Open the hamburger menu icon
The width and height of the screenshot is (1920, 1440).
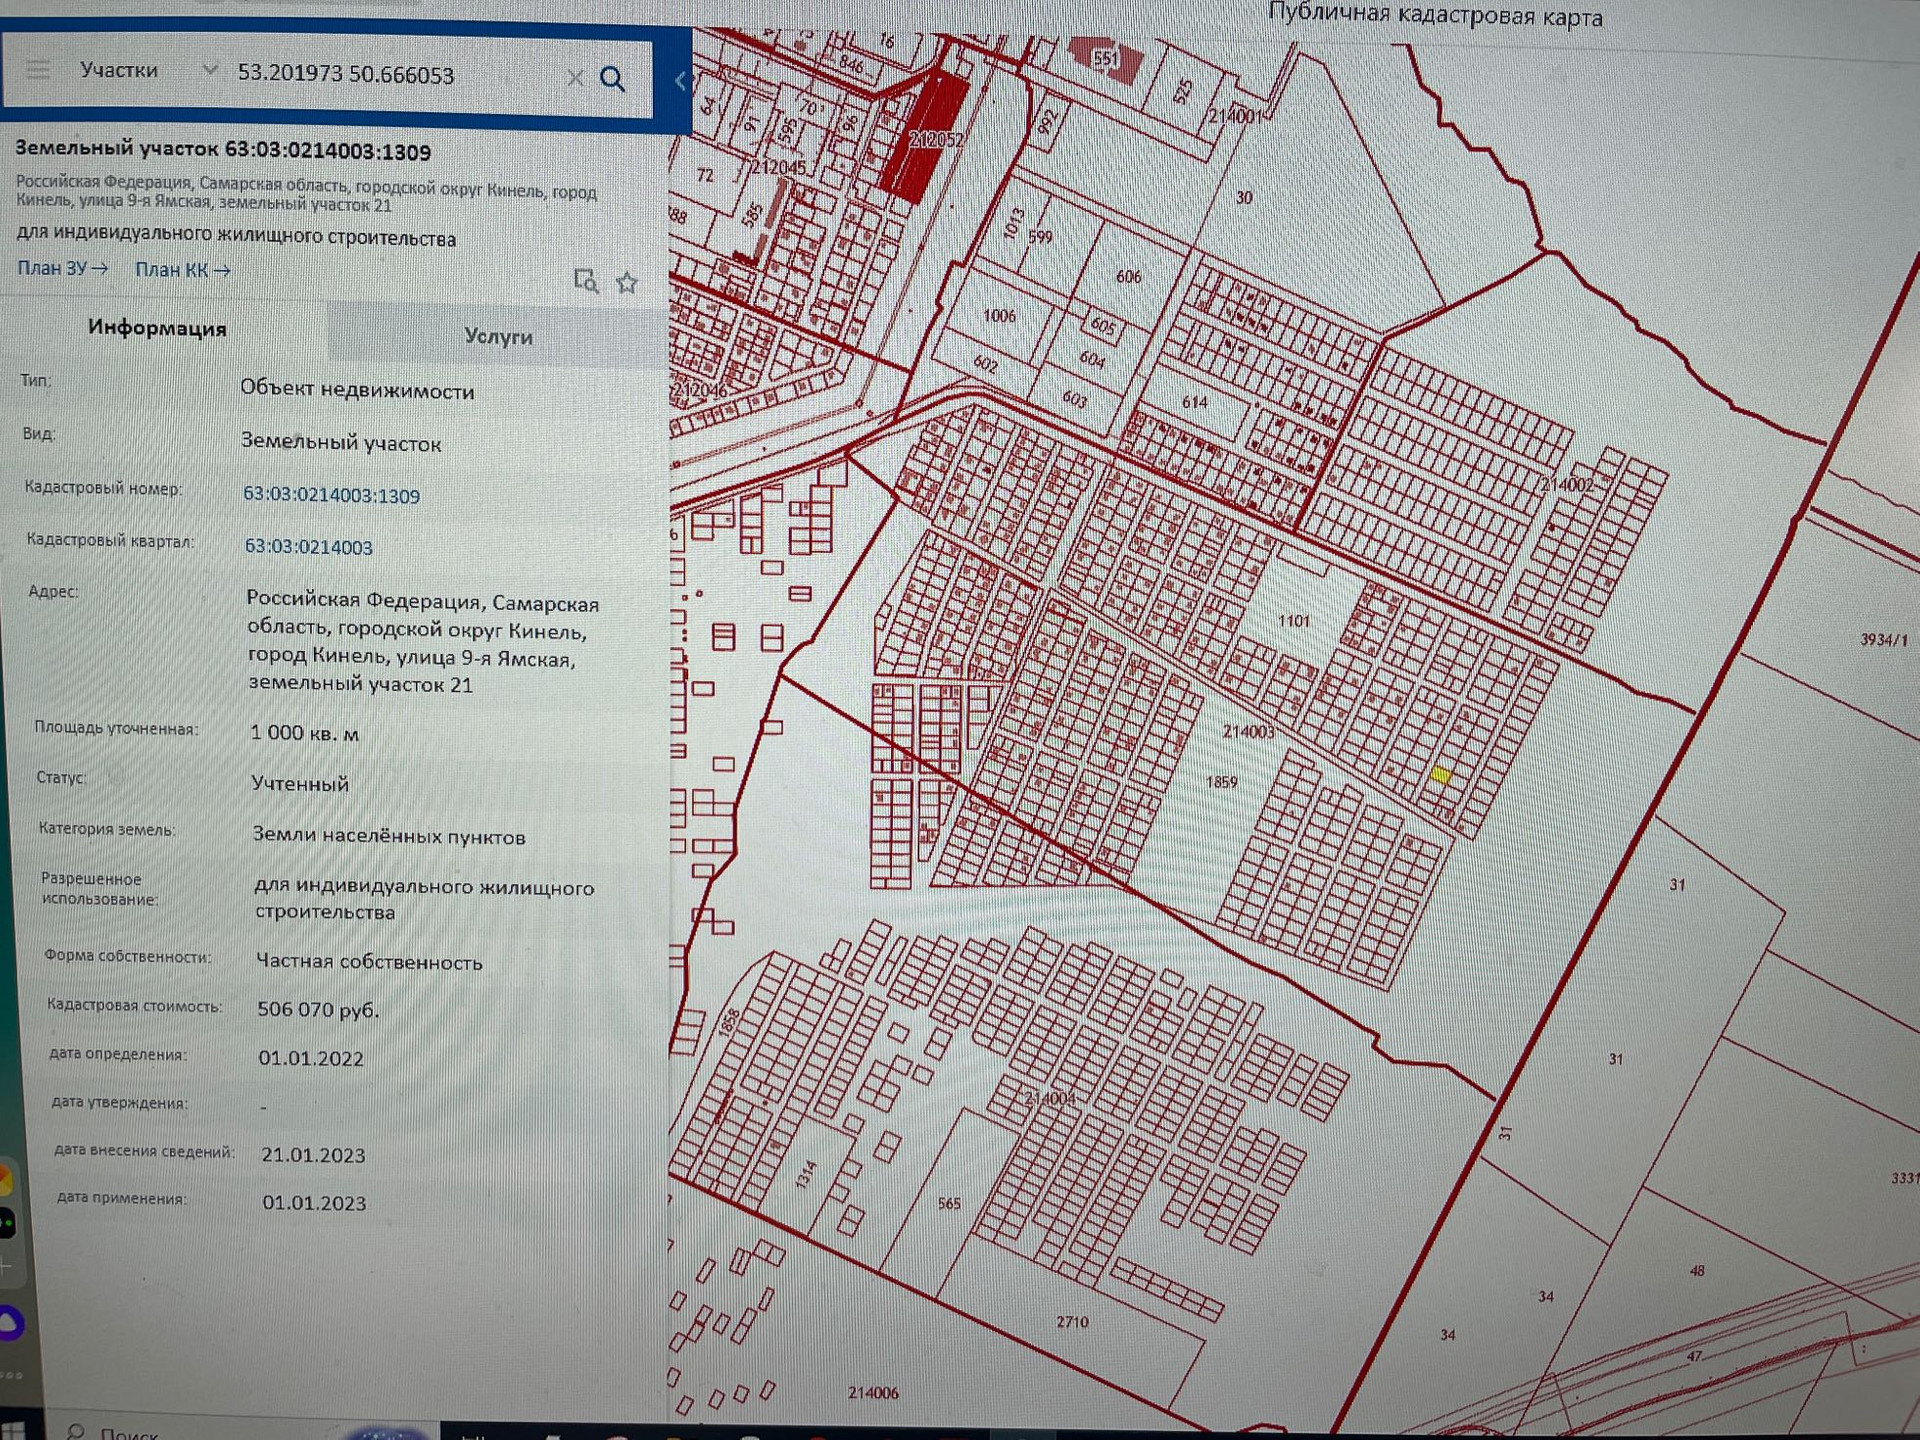coord(38,70)
